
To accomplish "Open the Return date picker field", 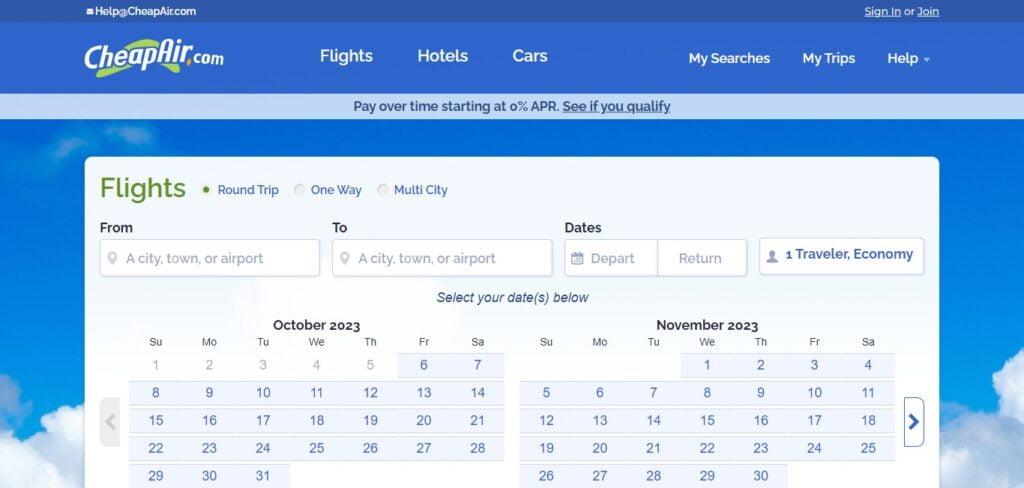I will point(702,258).
